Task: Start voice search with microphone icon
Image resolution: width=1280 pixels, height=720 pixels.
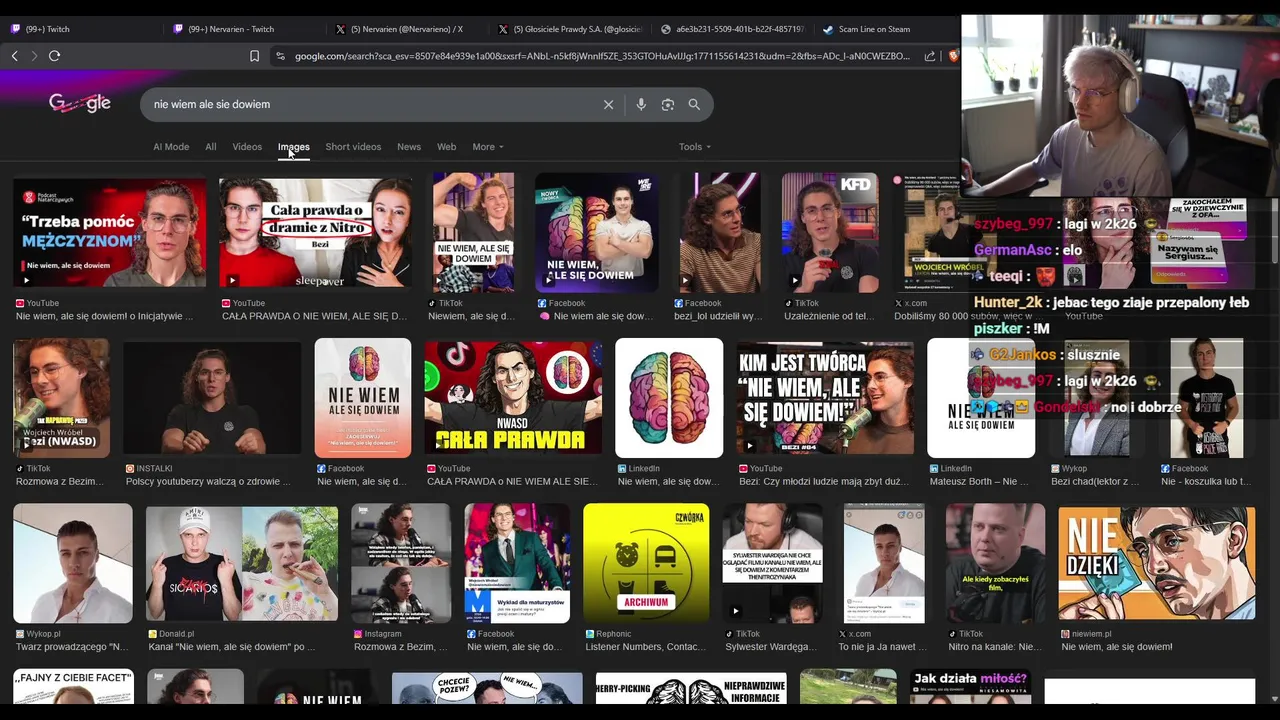Action: pos(641,104)
